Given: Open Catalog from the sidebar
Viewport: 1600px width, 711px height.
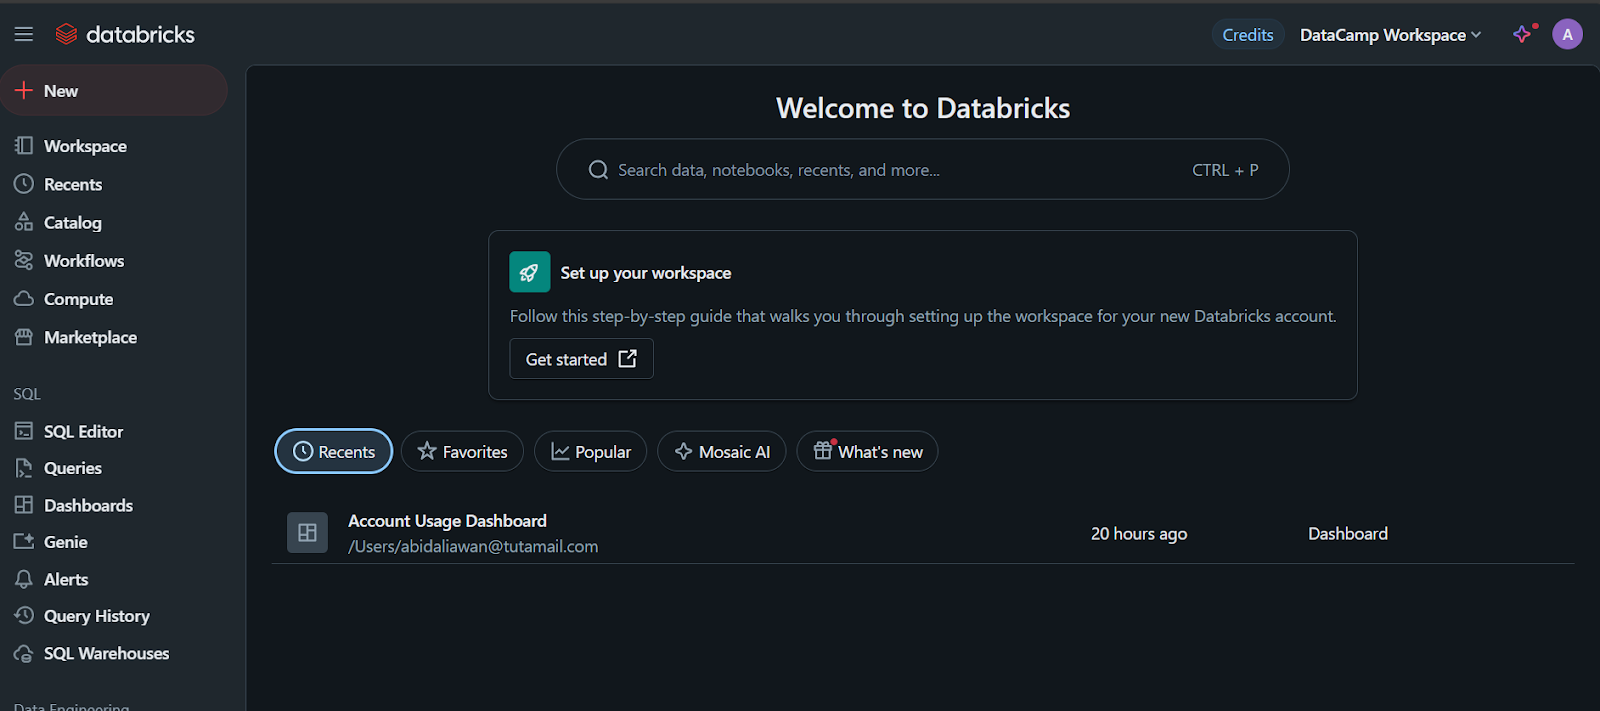Looking at the screenshot, I should [73, 222].
